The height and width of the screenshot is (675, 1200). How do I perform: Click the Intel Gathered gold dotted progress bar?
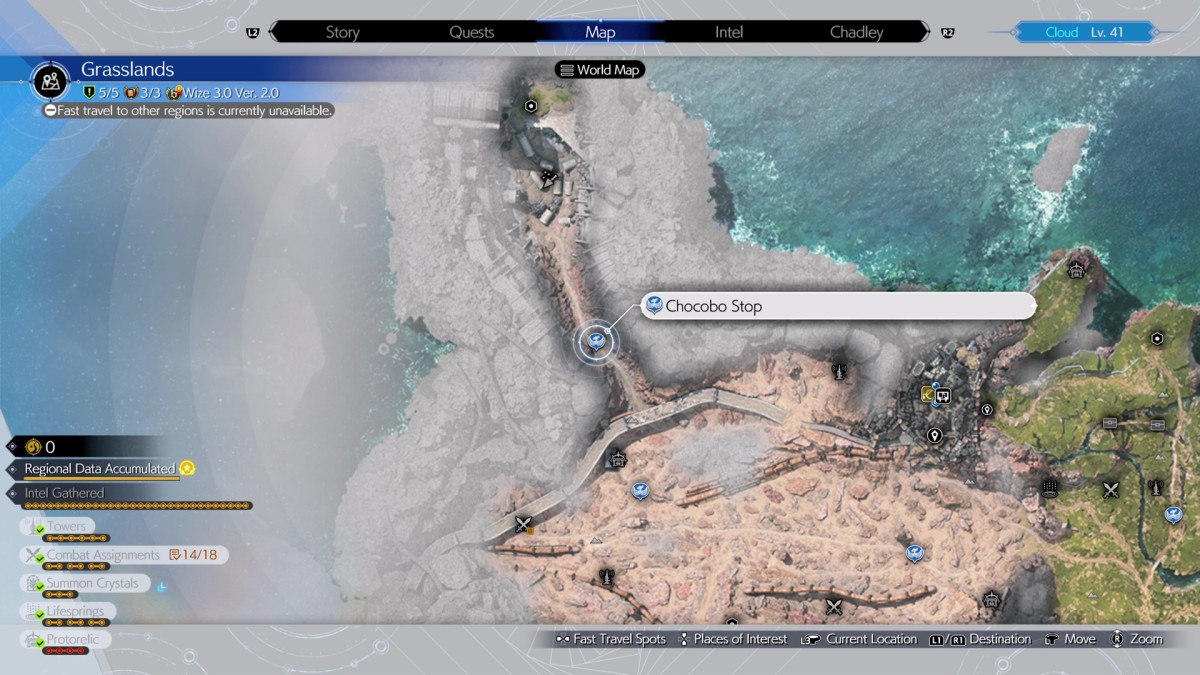click(137, 506)
